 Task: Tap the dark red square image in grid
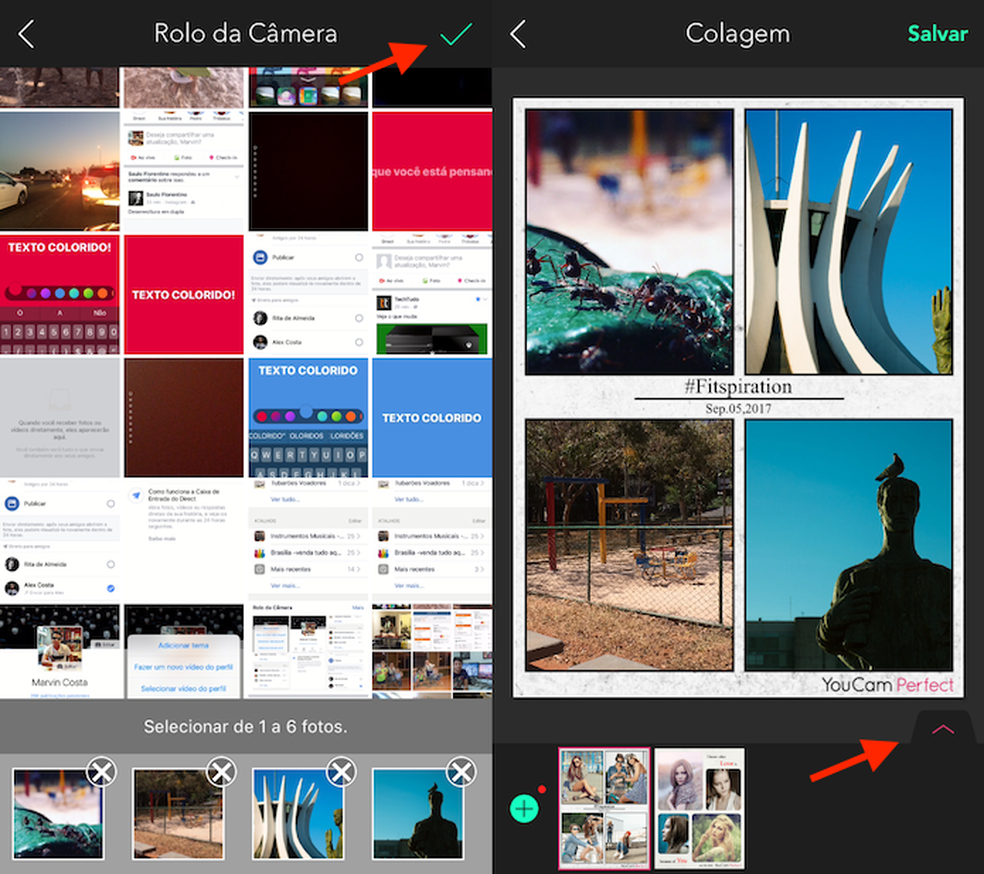184,417
